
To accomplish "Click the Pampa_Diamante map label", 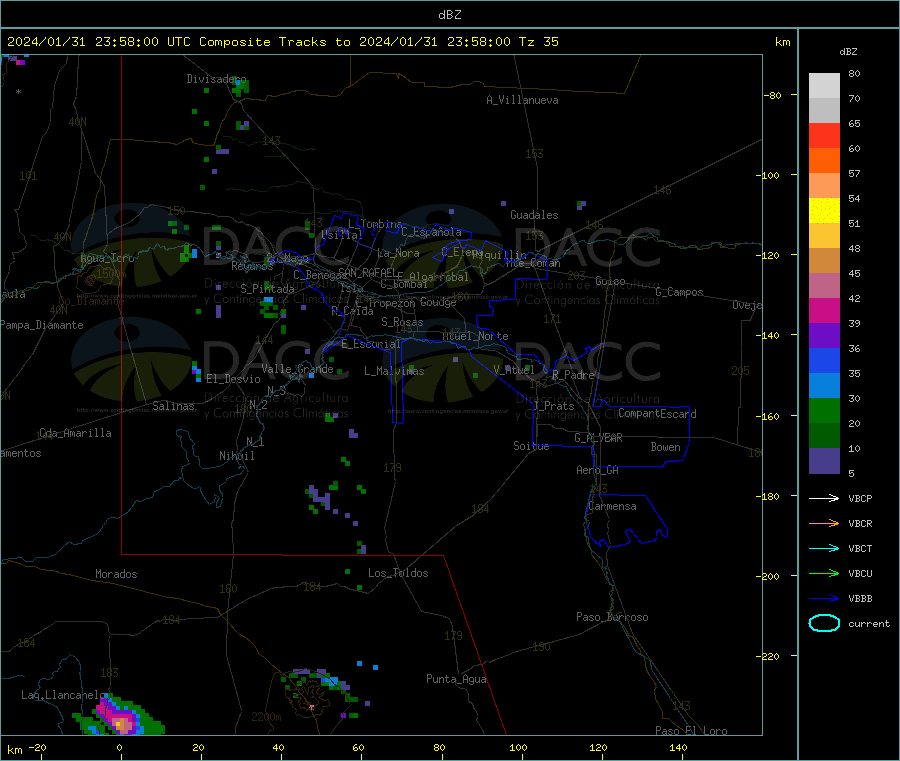I will [42, 325].
